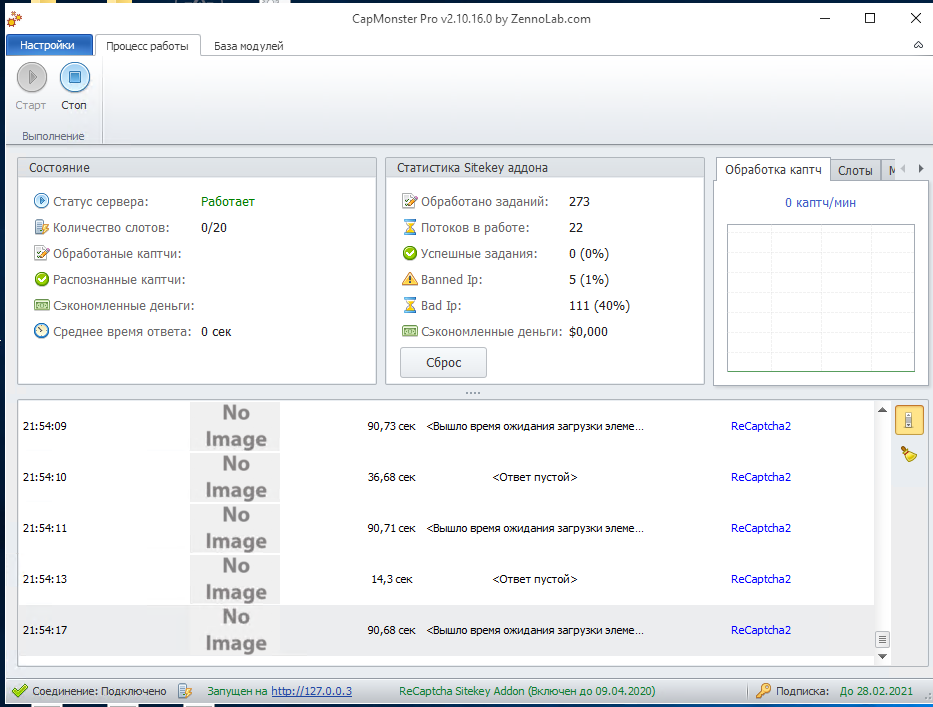The image size is (933, 707).
Task: Open the http://127.0.0.3 link
Action: (x=311, y=691)
